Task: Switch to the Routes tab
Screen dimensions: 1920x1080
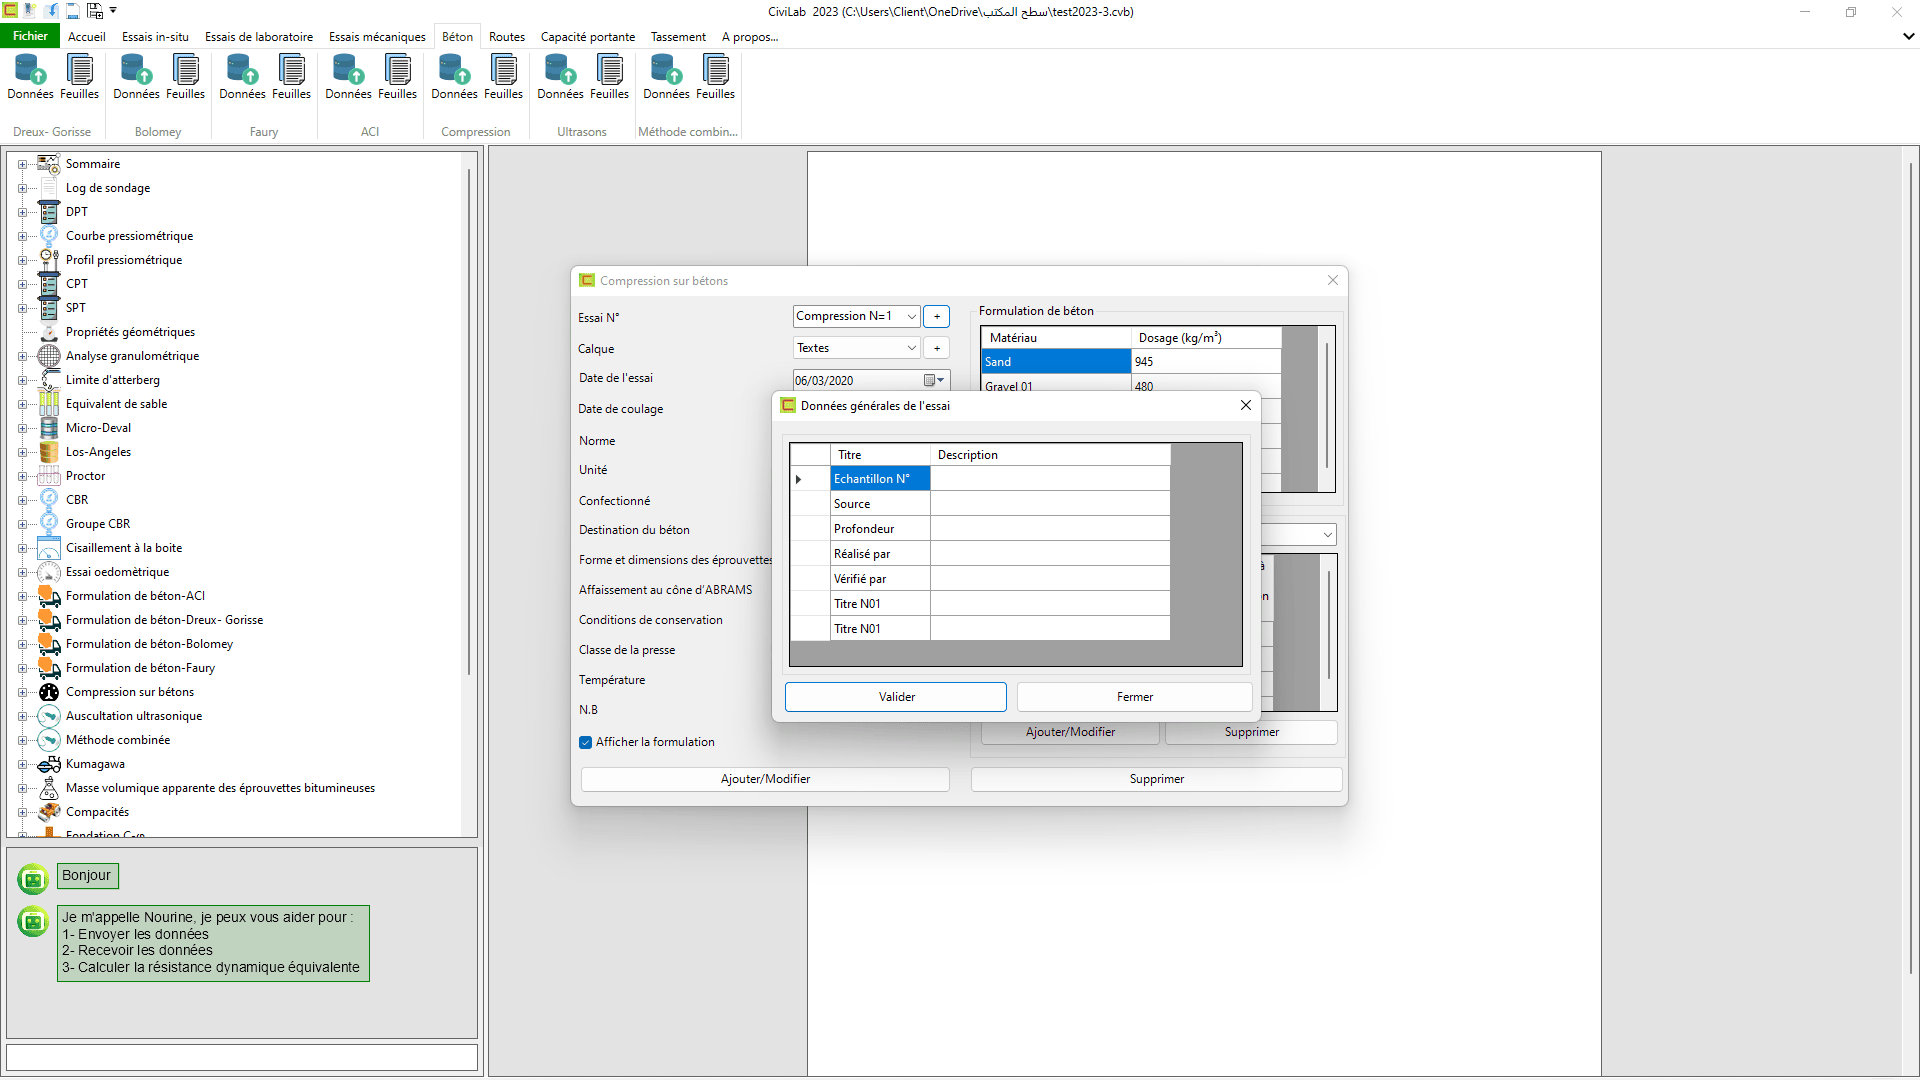Action: point(507,37)
